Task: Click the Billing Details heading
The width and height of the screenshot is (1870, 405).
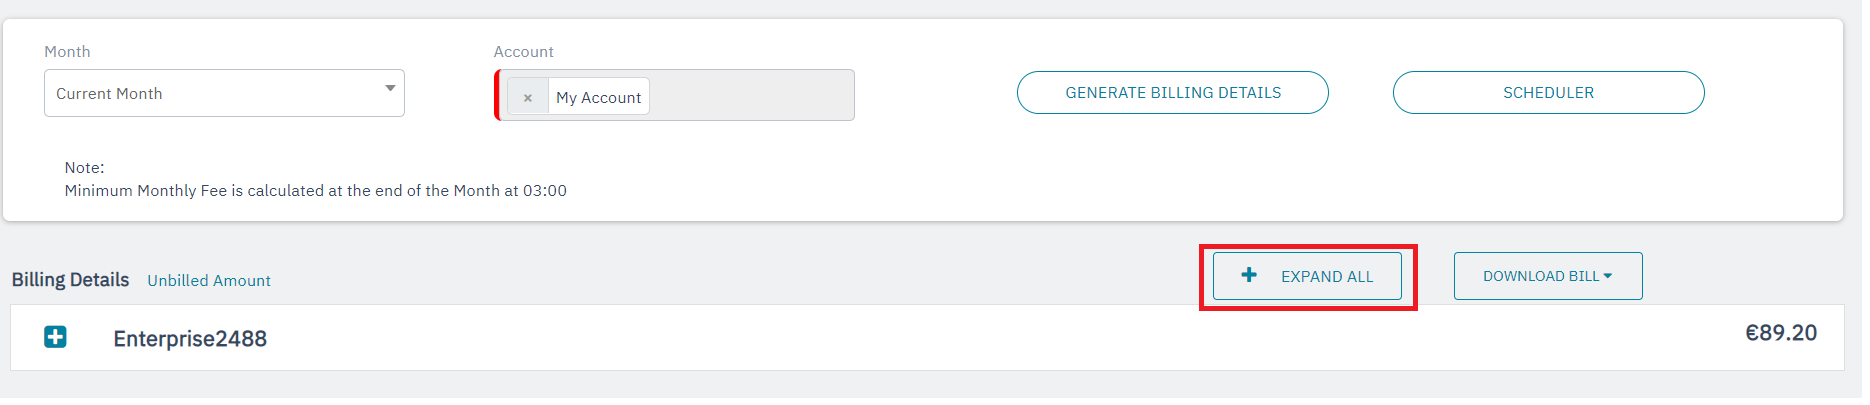Action: (70, 280)
